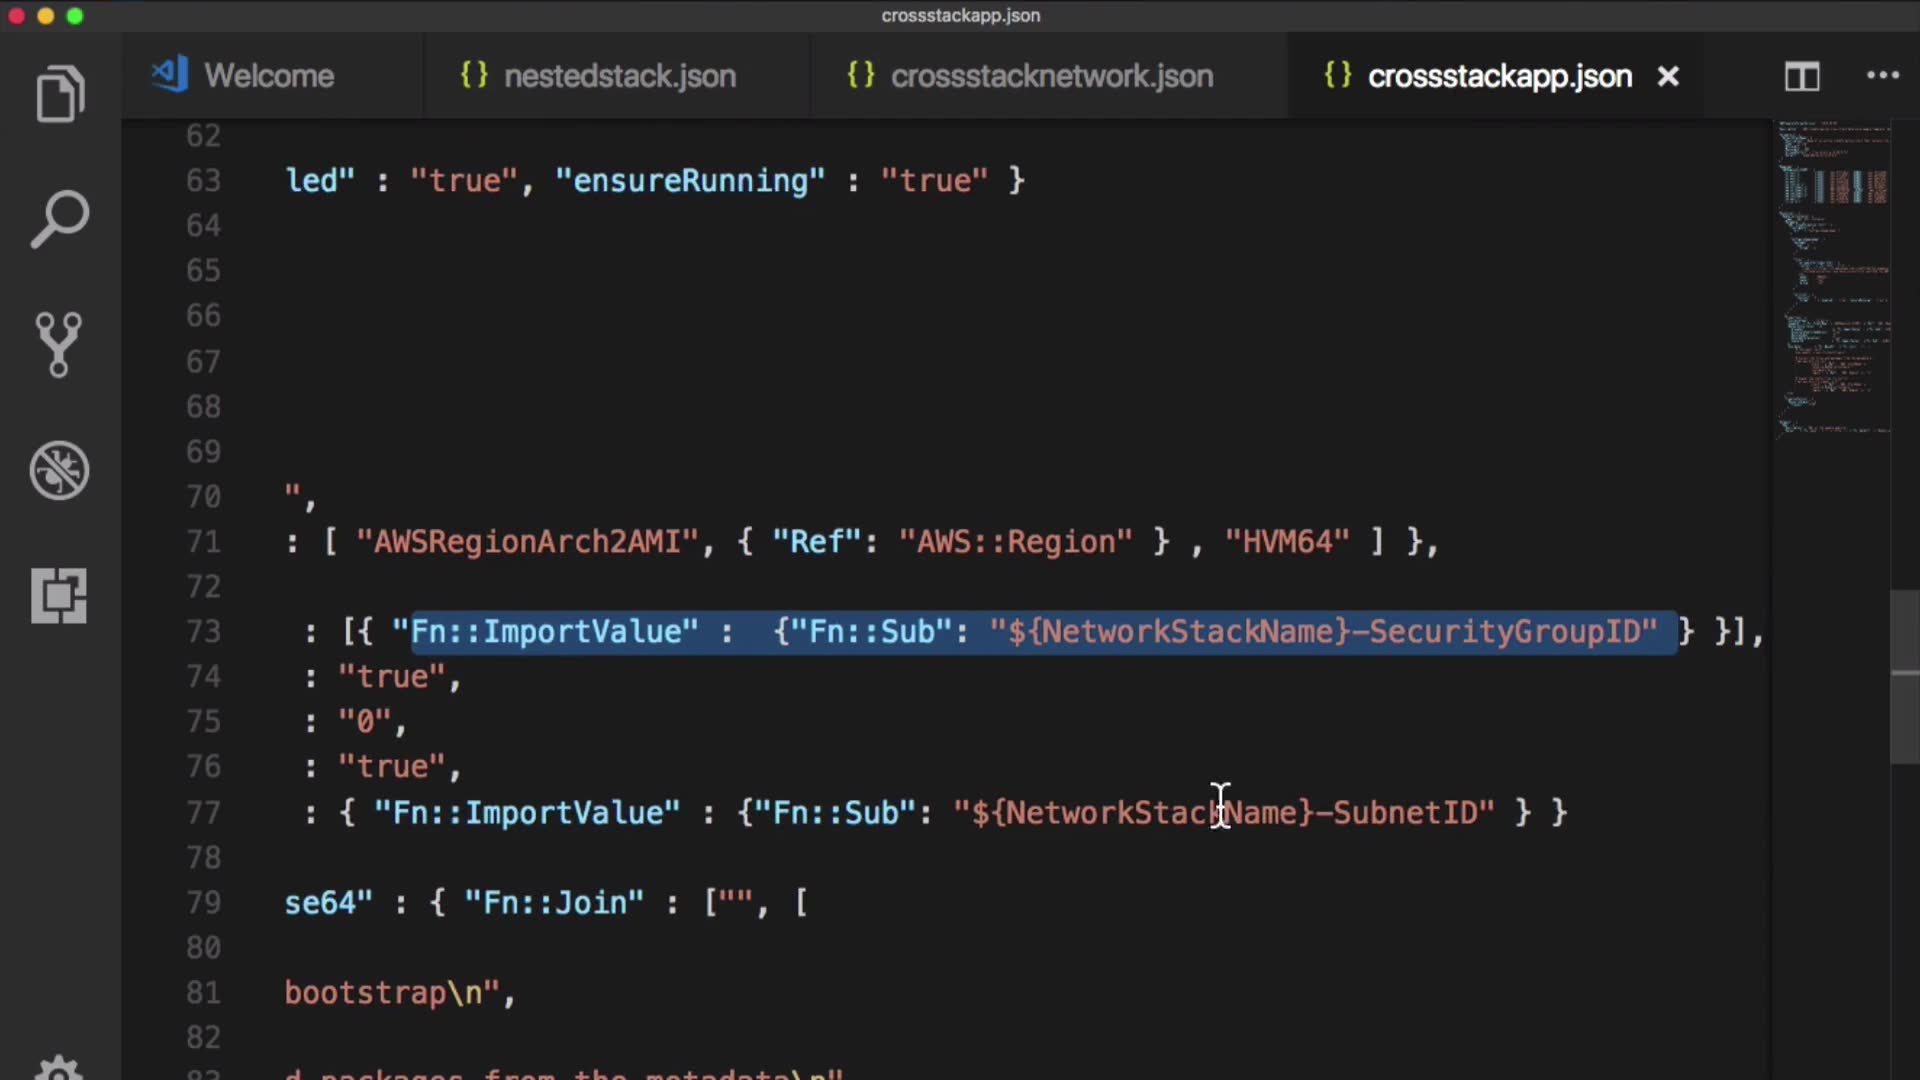Open the editor More Actions ellipsis
The height and width of the screenshot is (1080, 1920).
(x=1882, y=76)
